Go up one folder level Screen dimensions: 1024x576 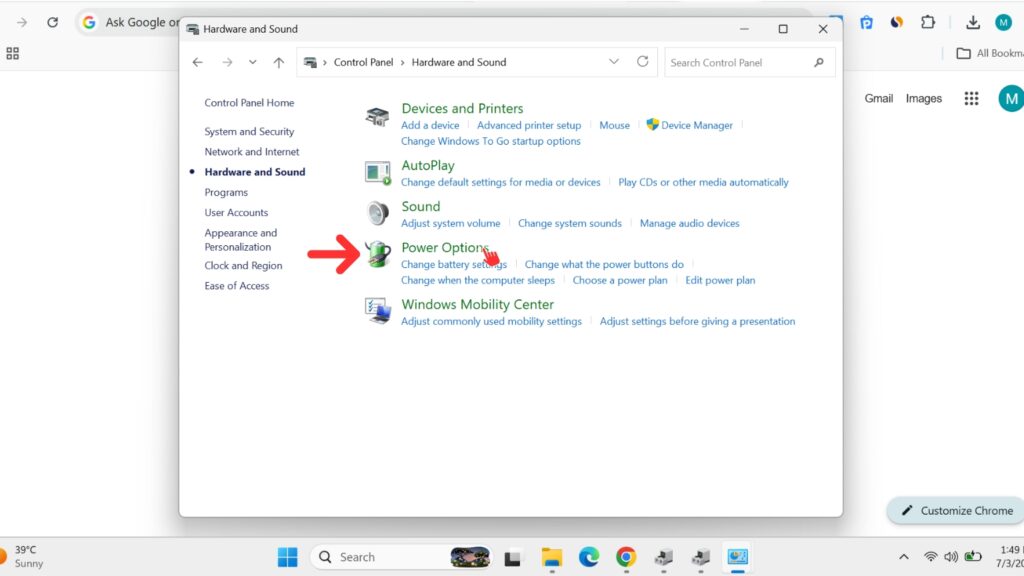point(279,62)
